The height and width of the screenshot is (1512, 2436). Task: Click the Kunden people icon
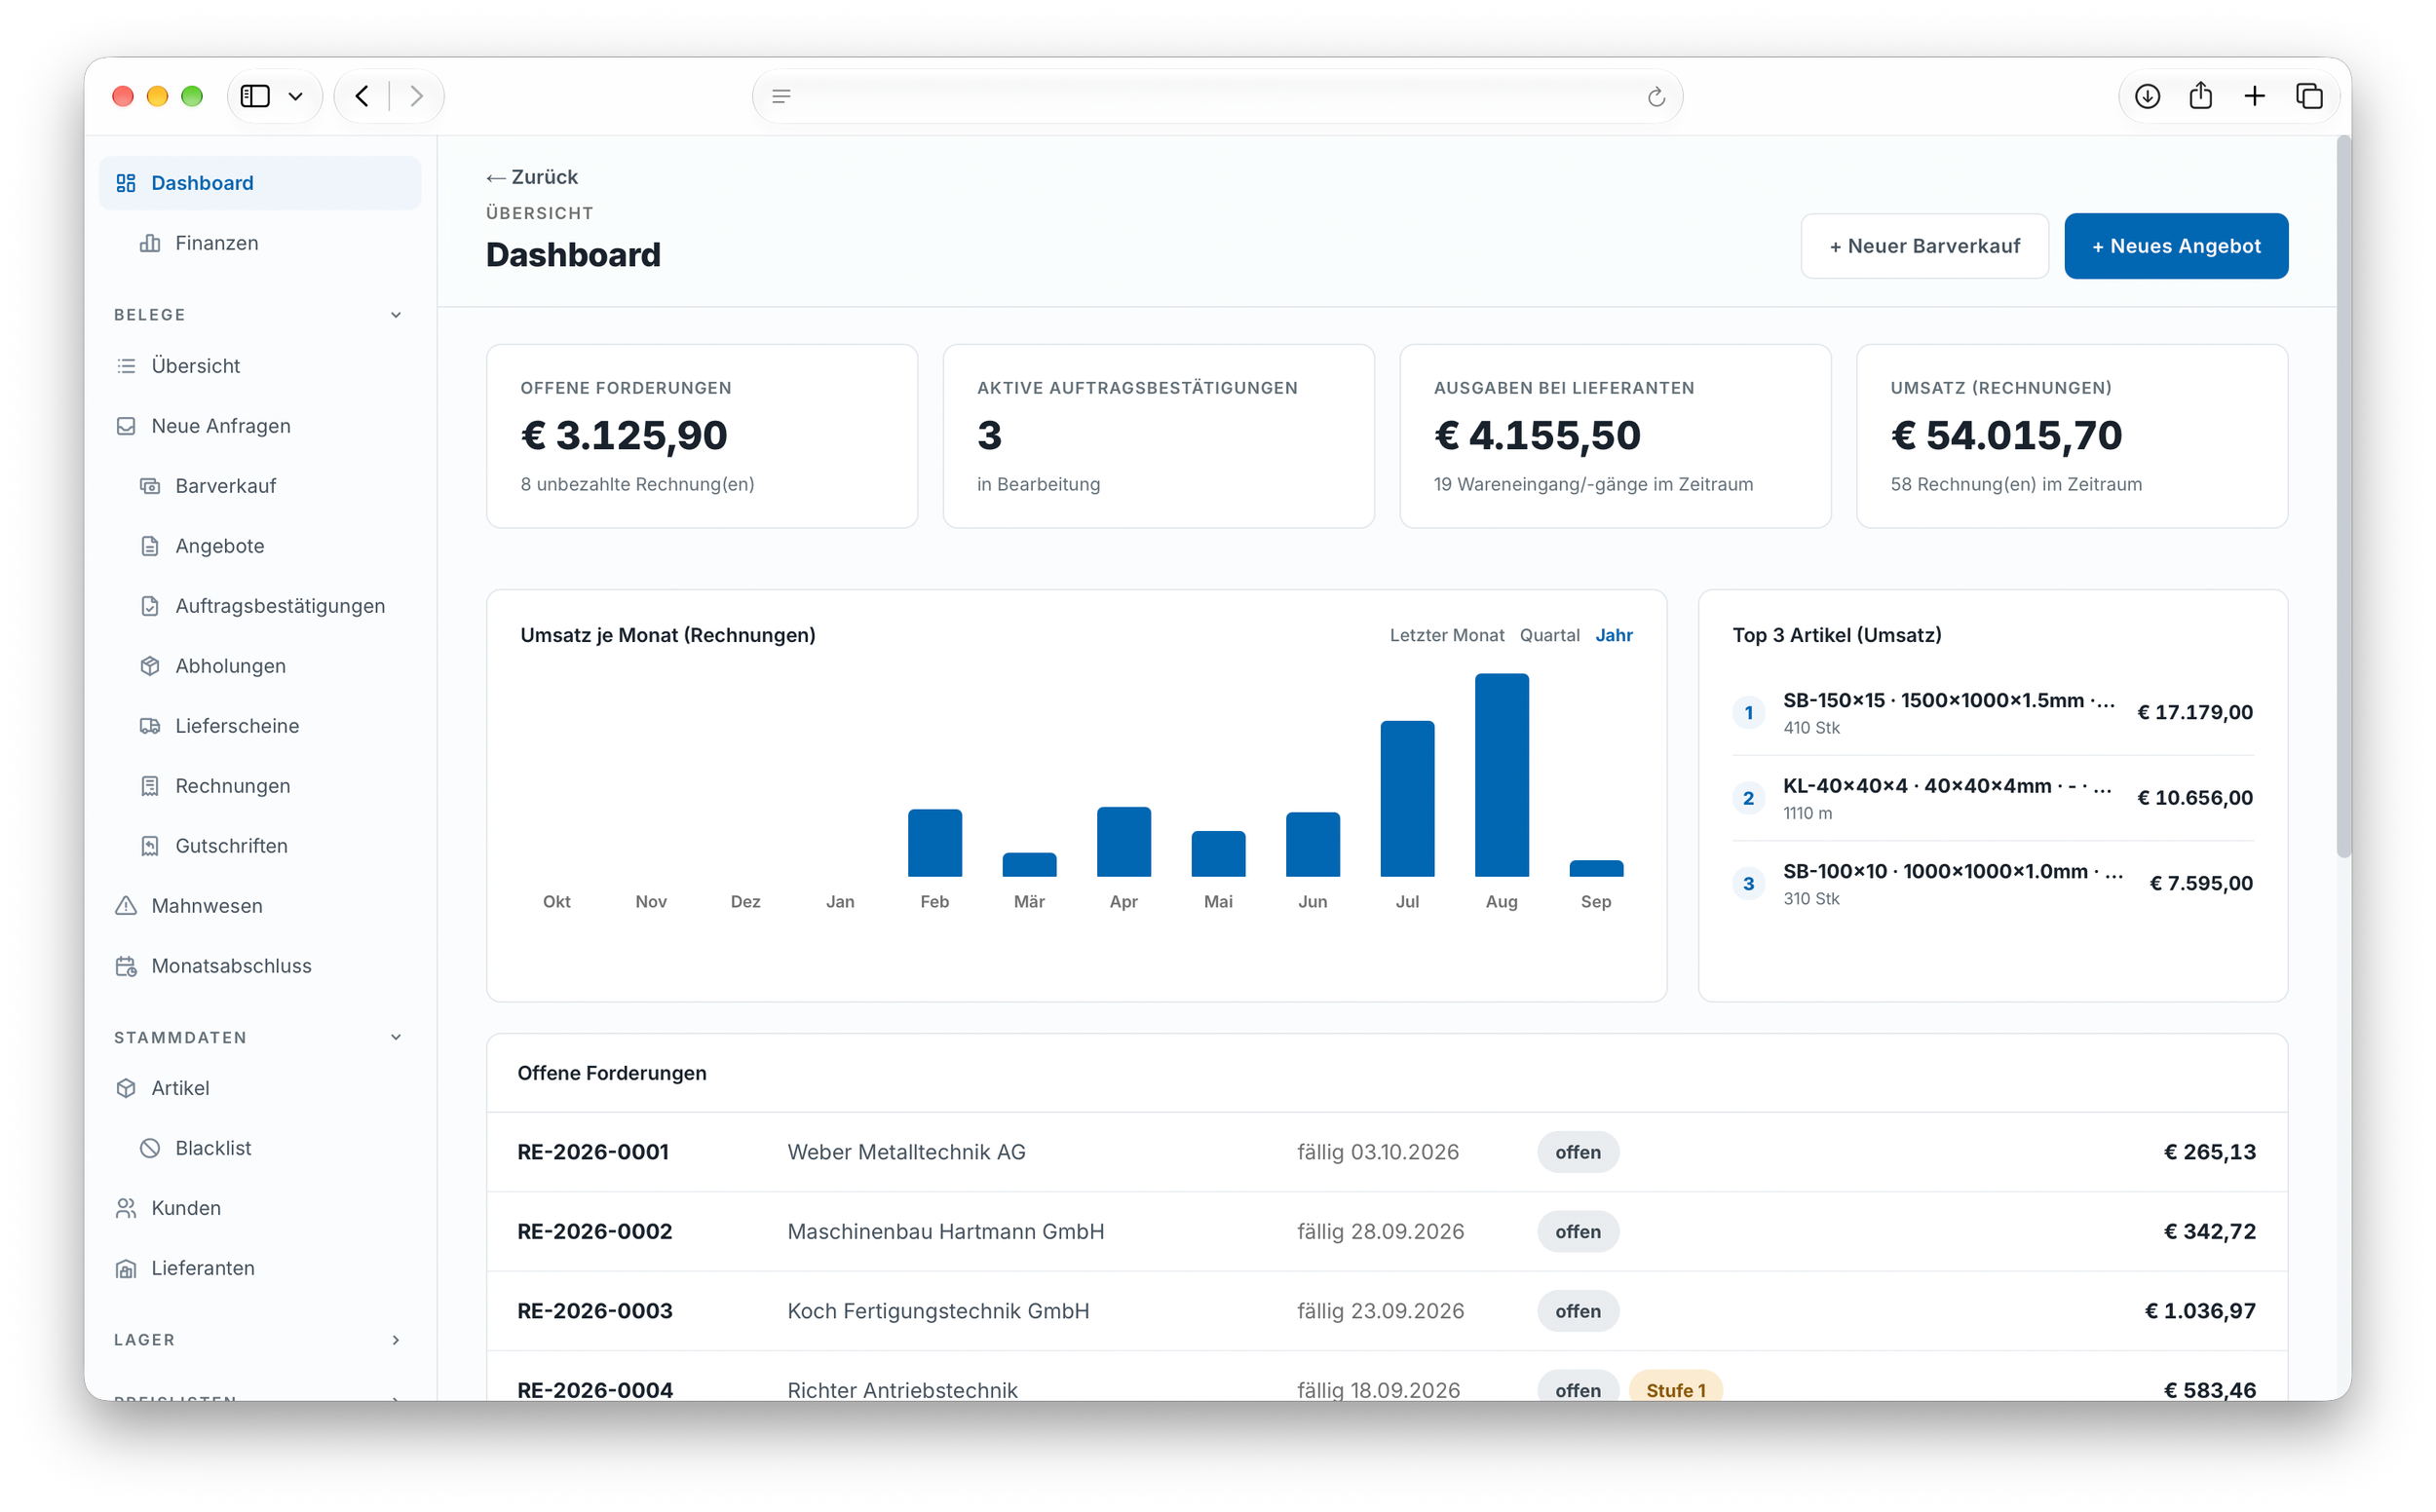pyautogui.click(x=126, y=1208)
